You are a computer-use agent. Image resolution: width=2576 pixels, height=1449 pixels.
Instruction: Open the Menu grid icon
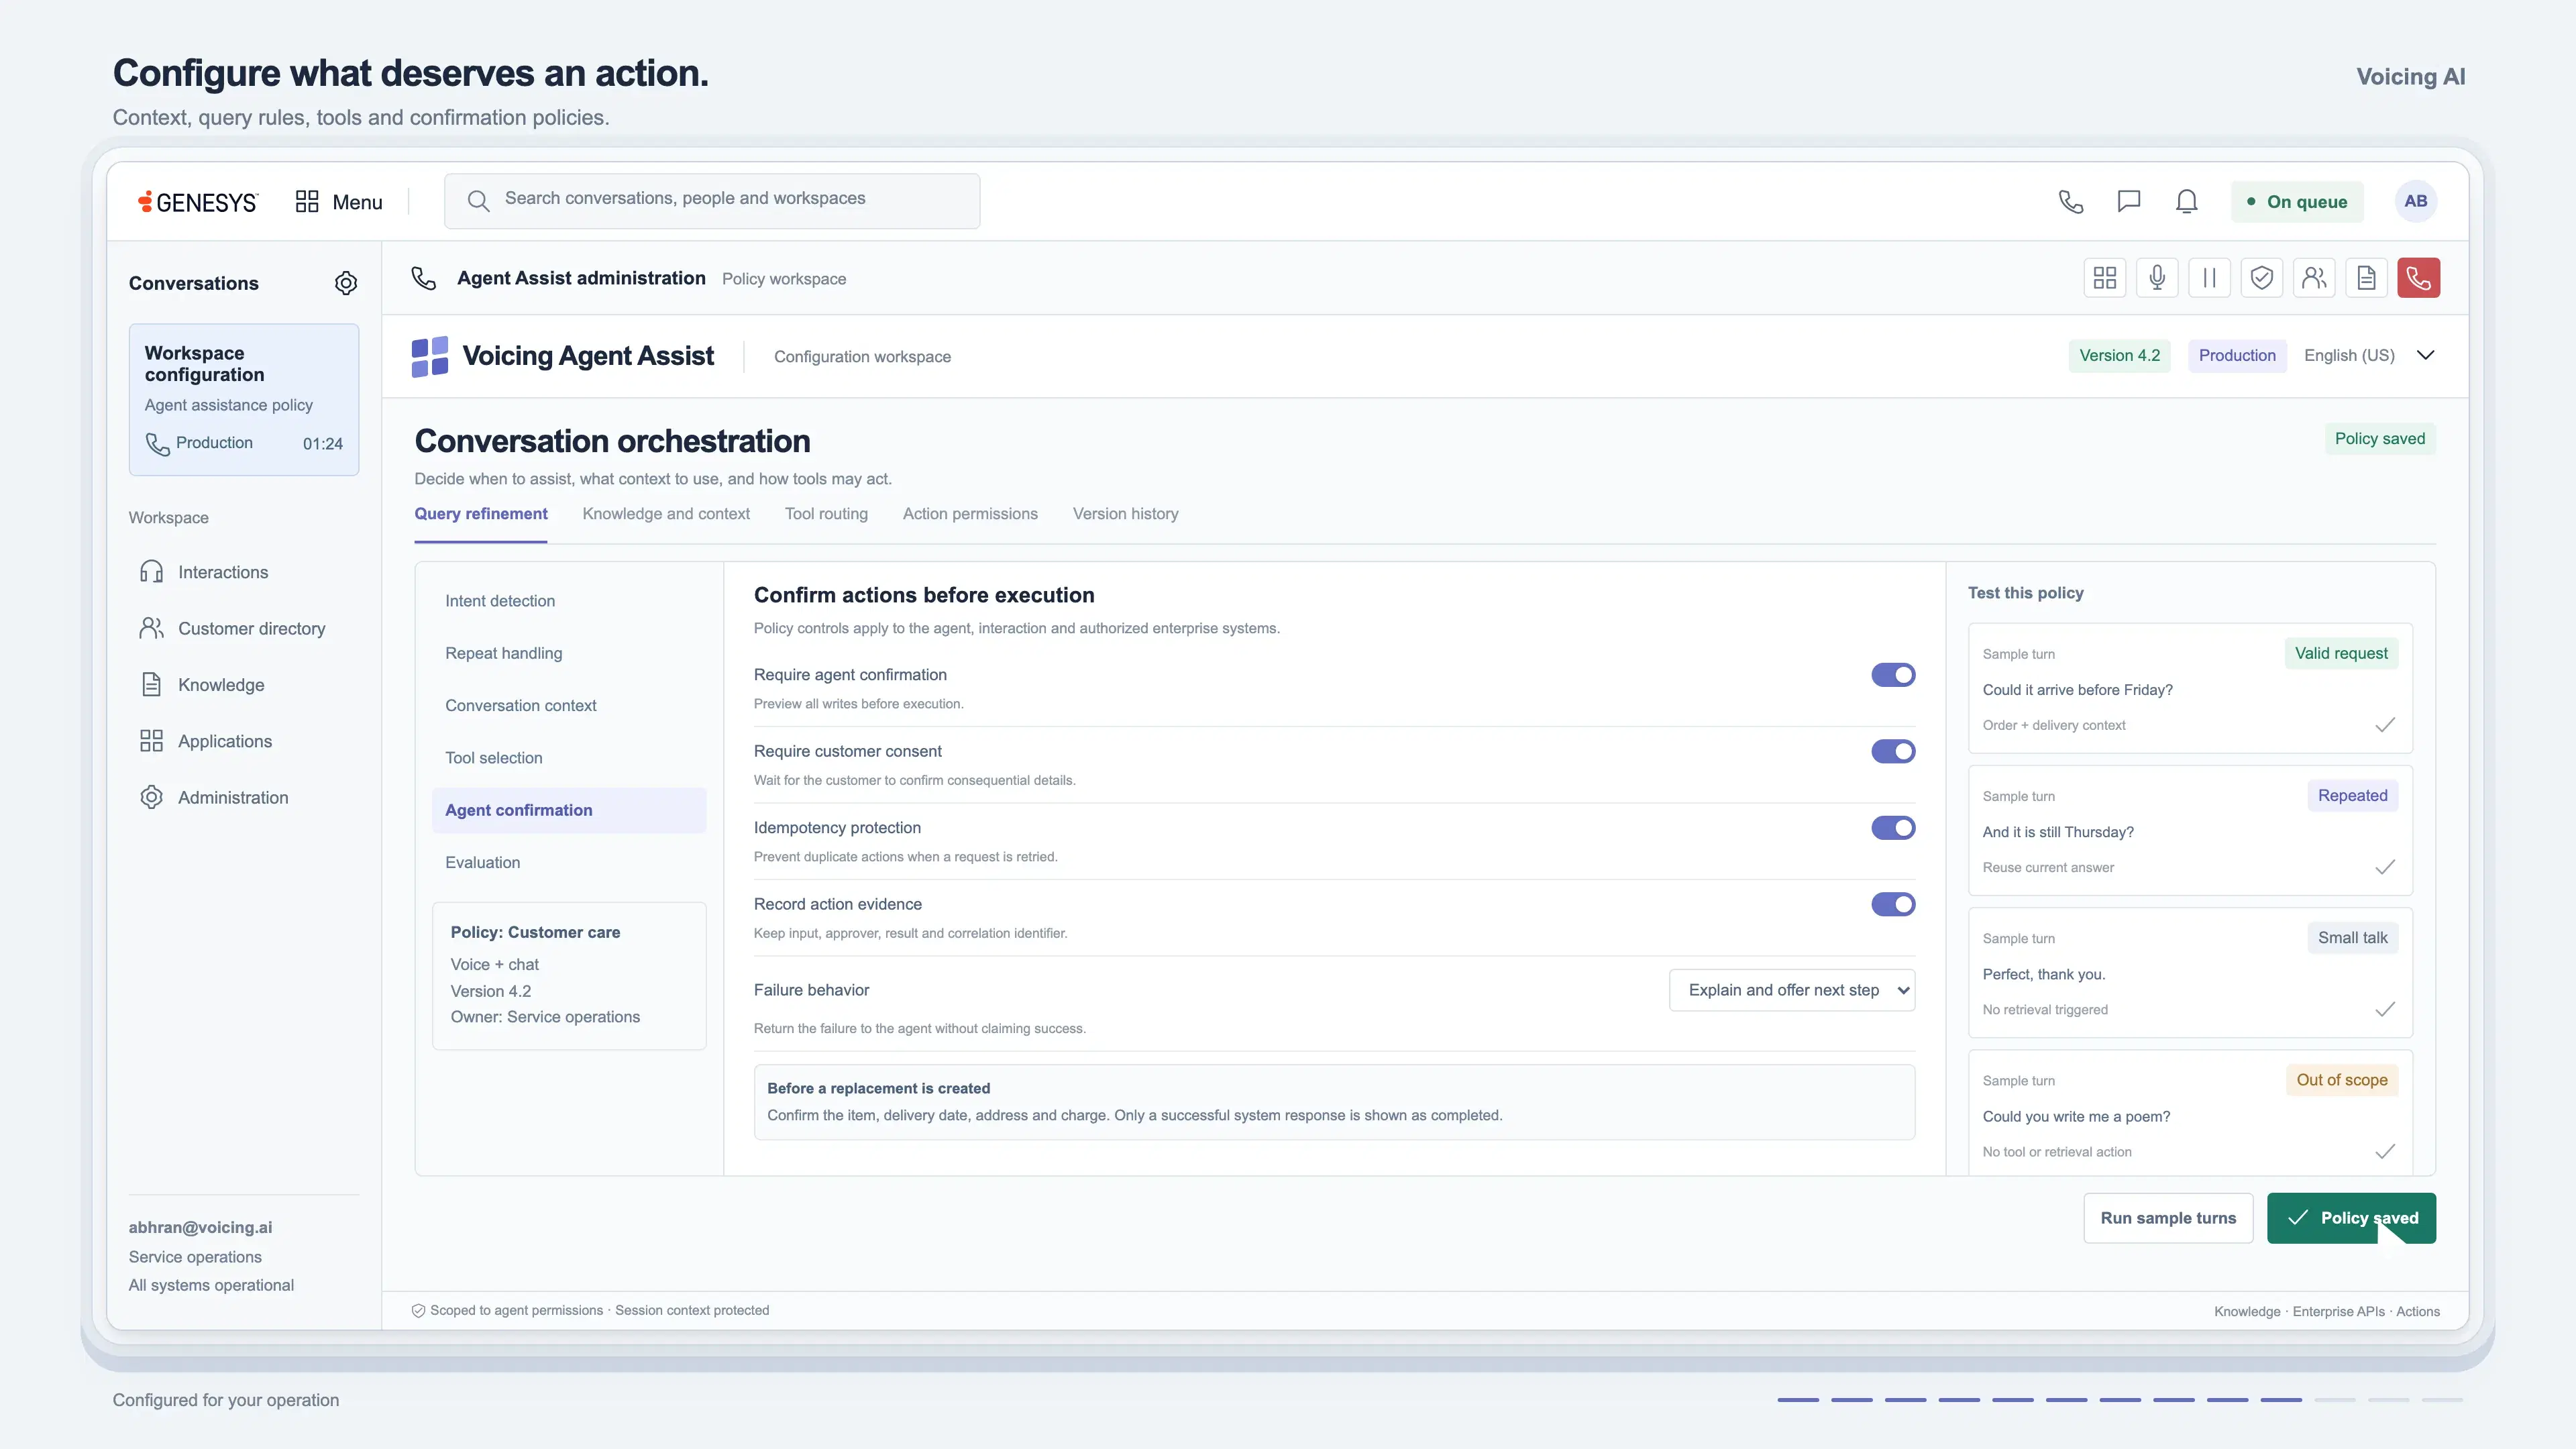(307, 202)
